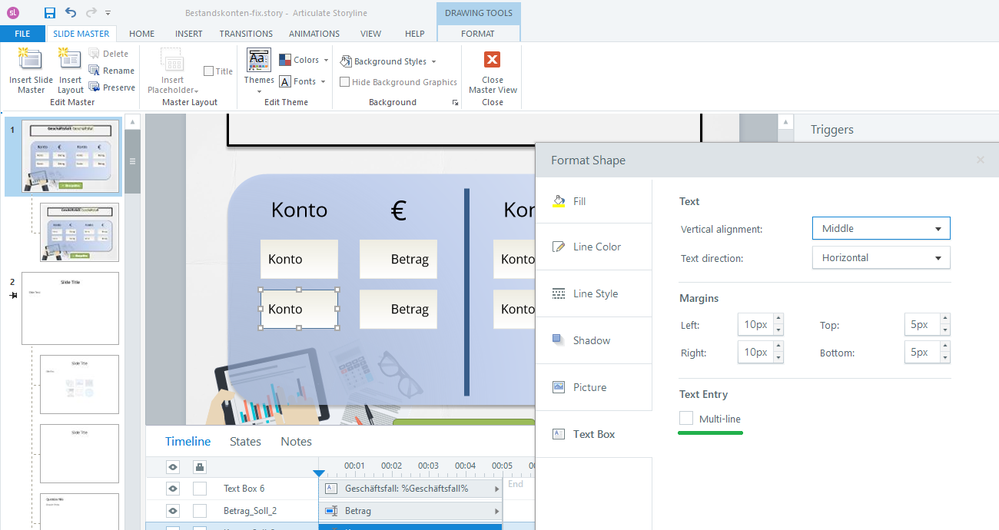The height and width of the screenshot is (530, 999).
Task: Click Rename in Edit Master group
Action: [111, 71]
